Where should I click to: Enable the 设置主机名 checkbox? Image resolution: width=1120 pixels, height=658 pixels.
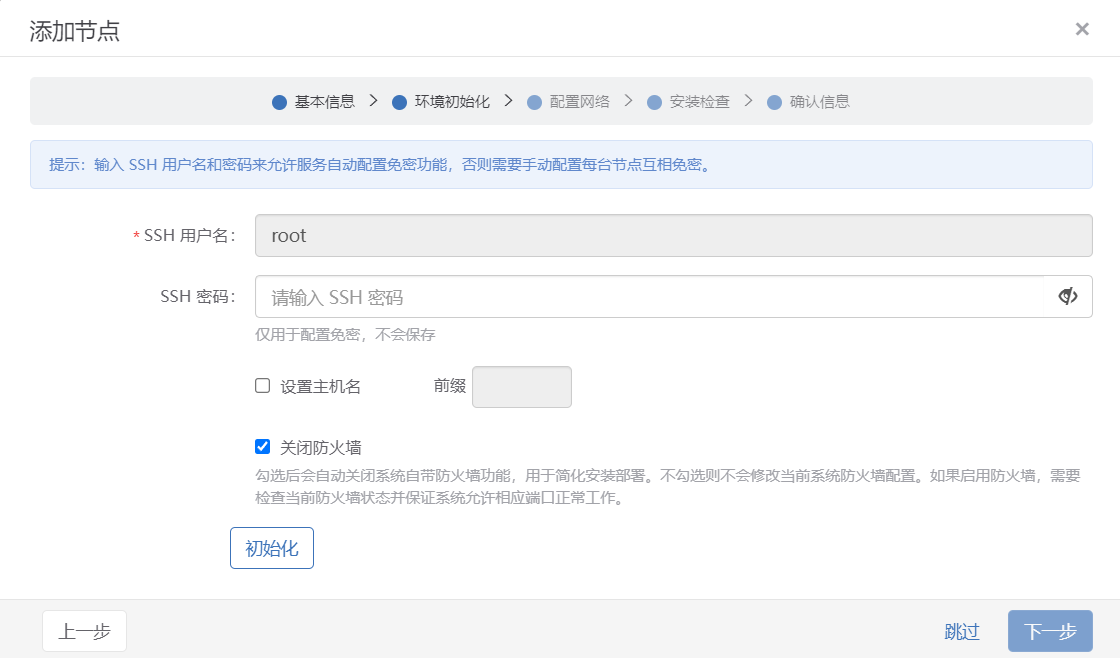(263, 386)
